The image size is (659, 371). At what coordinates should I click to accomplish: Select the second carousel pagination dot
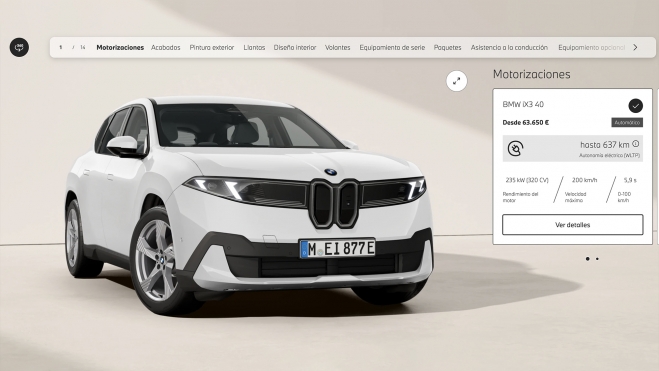(x=597, y=259)
